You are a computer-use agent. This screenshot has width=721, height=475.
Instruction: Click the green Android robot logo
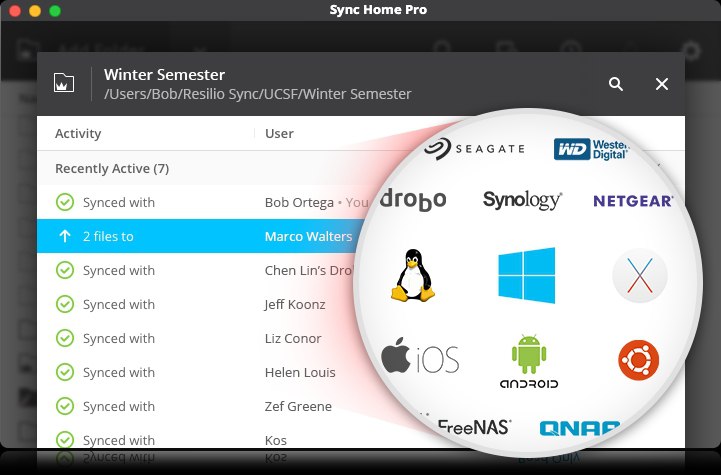(x=529, y=361)
